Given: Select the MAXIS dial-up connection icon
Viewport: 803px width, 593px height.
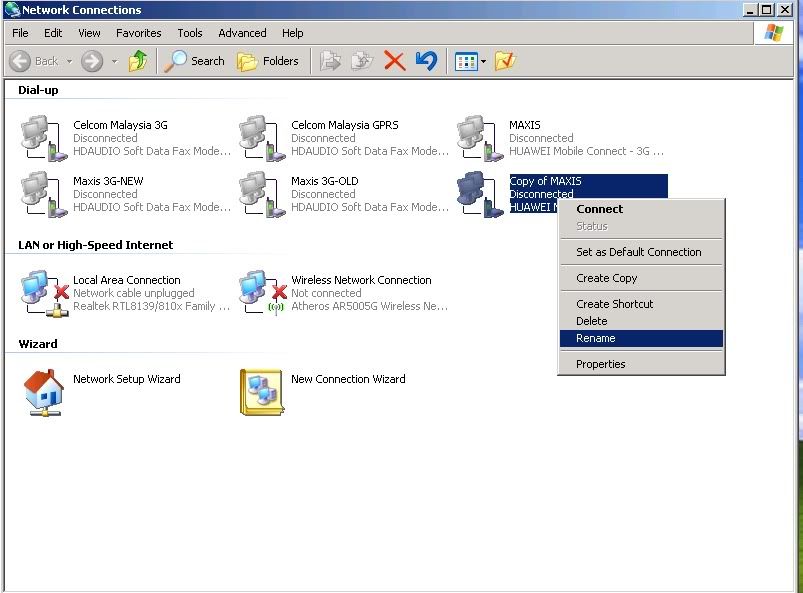Looking at the screenshot, I should [x=480, y=138].
